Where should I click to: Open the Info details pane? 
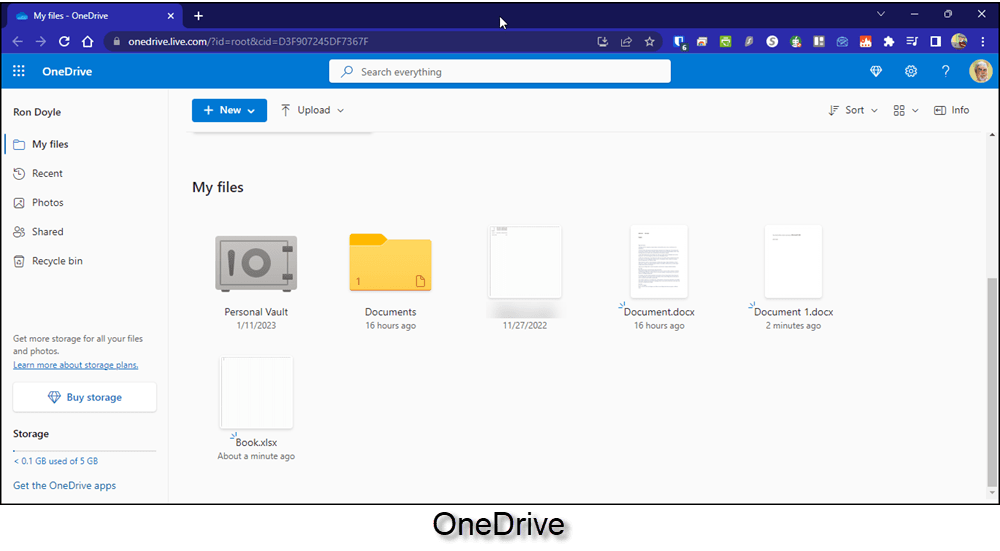(x=952, y=110)
